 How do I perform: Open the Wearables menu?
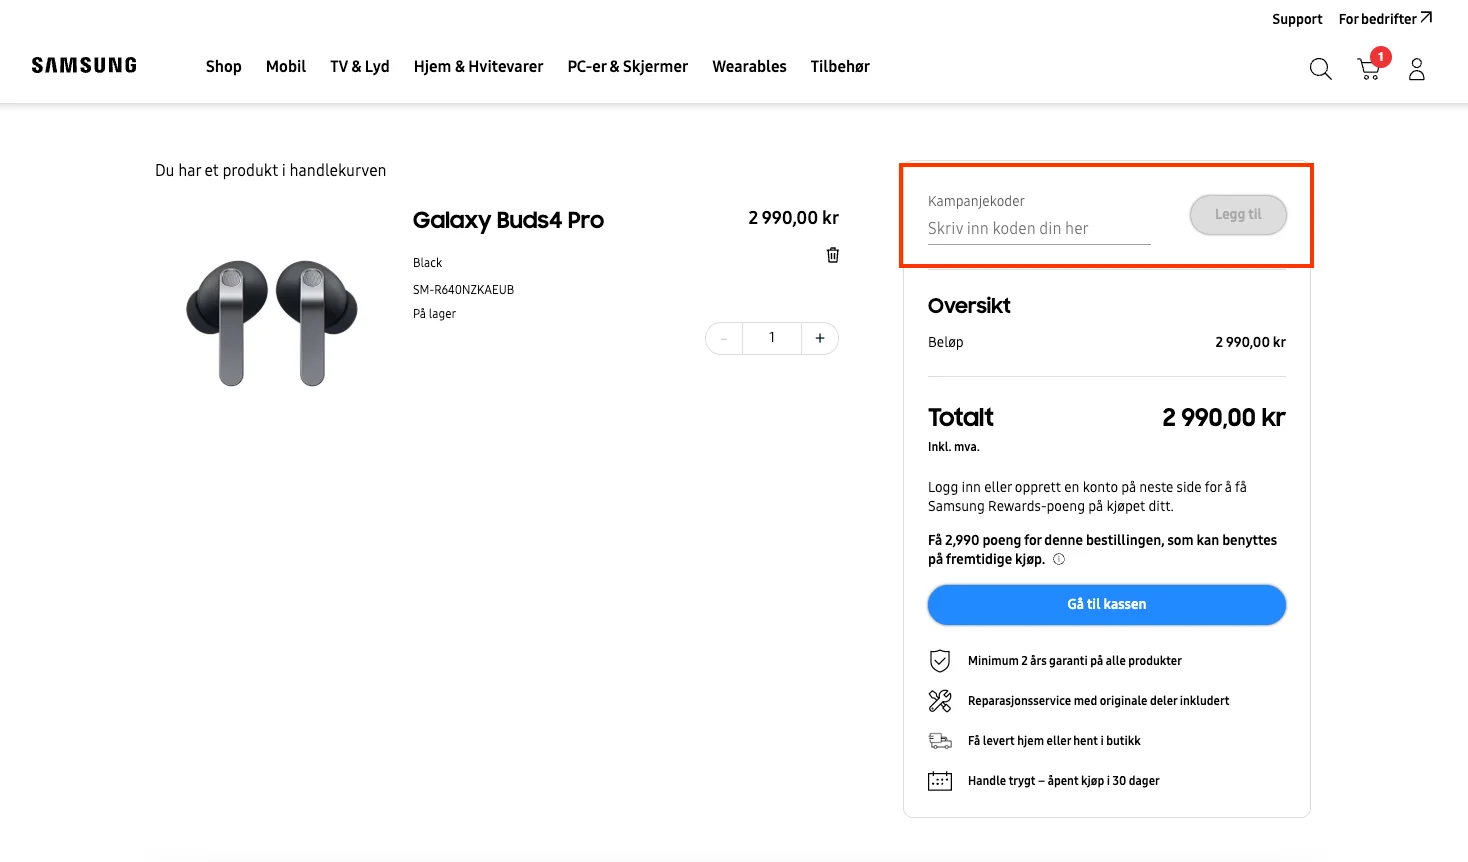click(x=750, y=66)
